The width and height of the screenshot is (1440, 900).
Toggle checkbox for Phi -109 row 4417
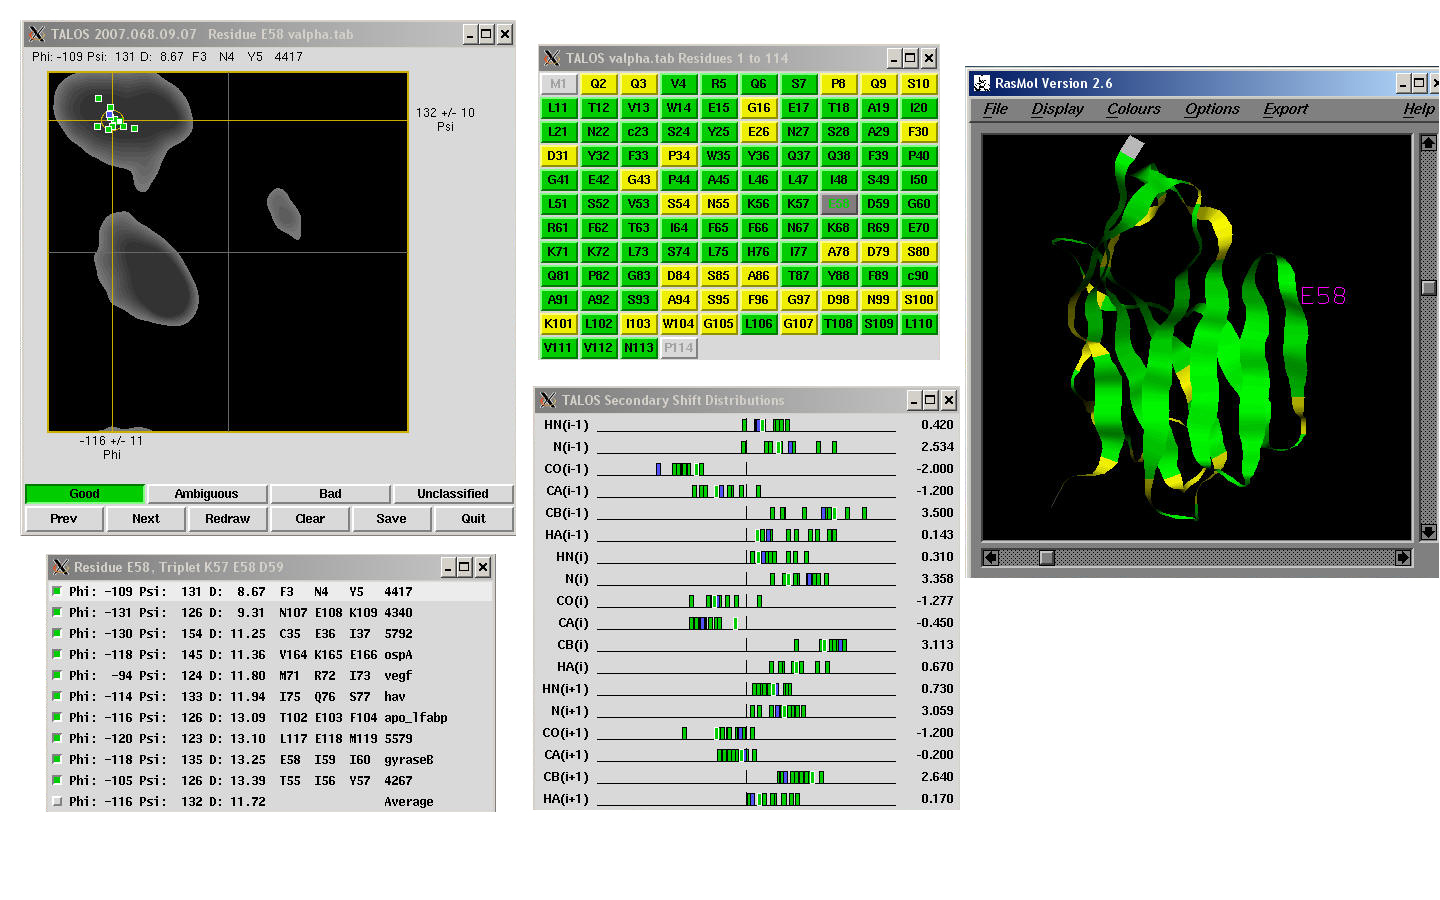57,591
